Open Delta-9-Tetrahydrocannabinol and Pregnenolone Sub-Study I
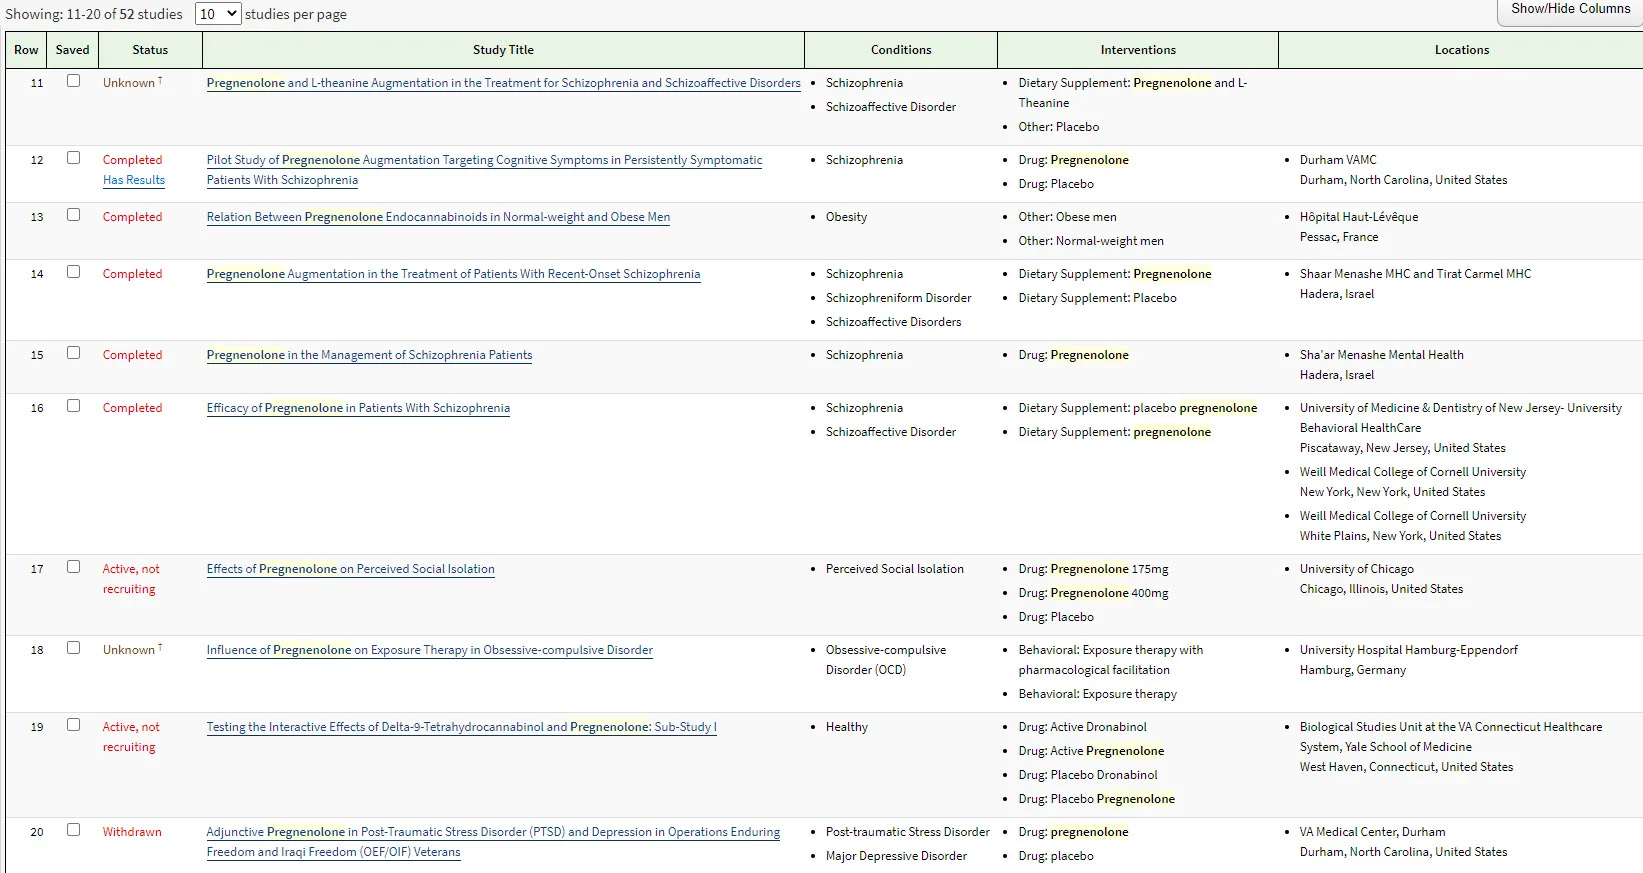Image resolution: width=1643 pixels, height=873 pixels. [x=461, y=727]
